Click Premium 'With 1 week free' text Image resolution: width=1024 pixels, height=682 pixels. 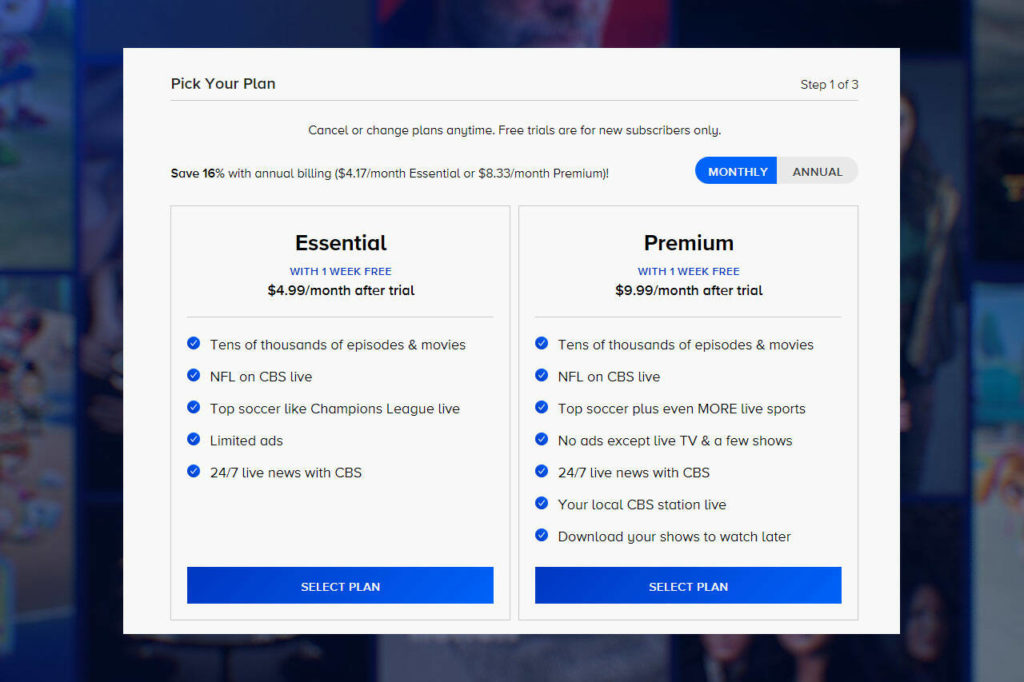point(688,271)
